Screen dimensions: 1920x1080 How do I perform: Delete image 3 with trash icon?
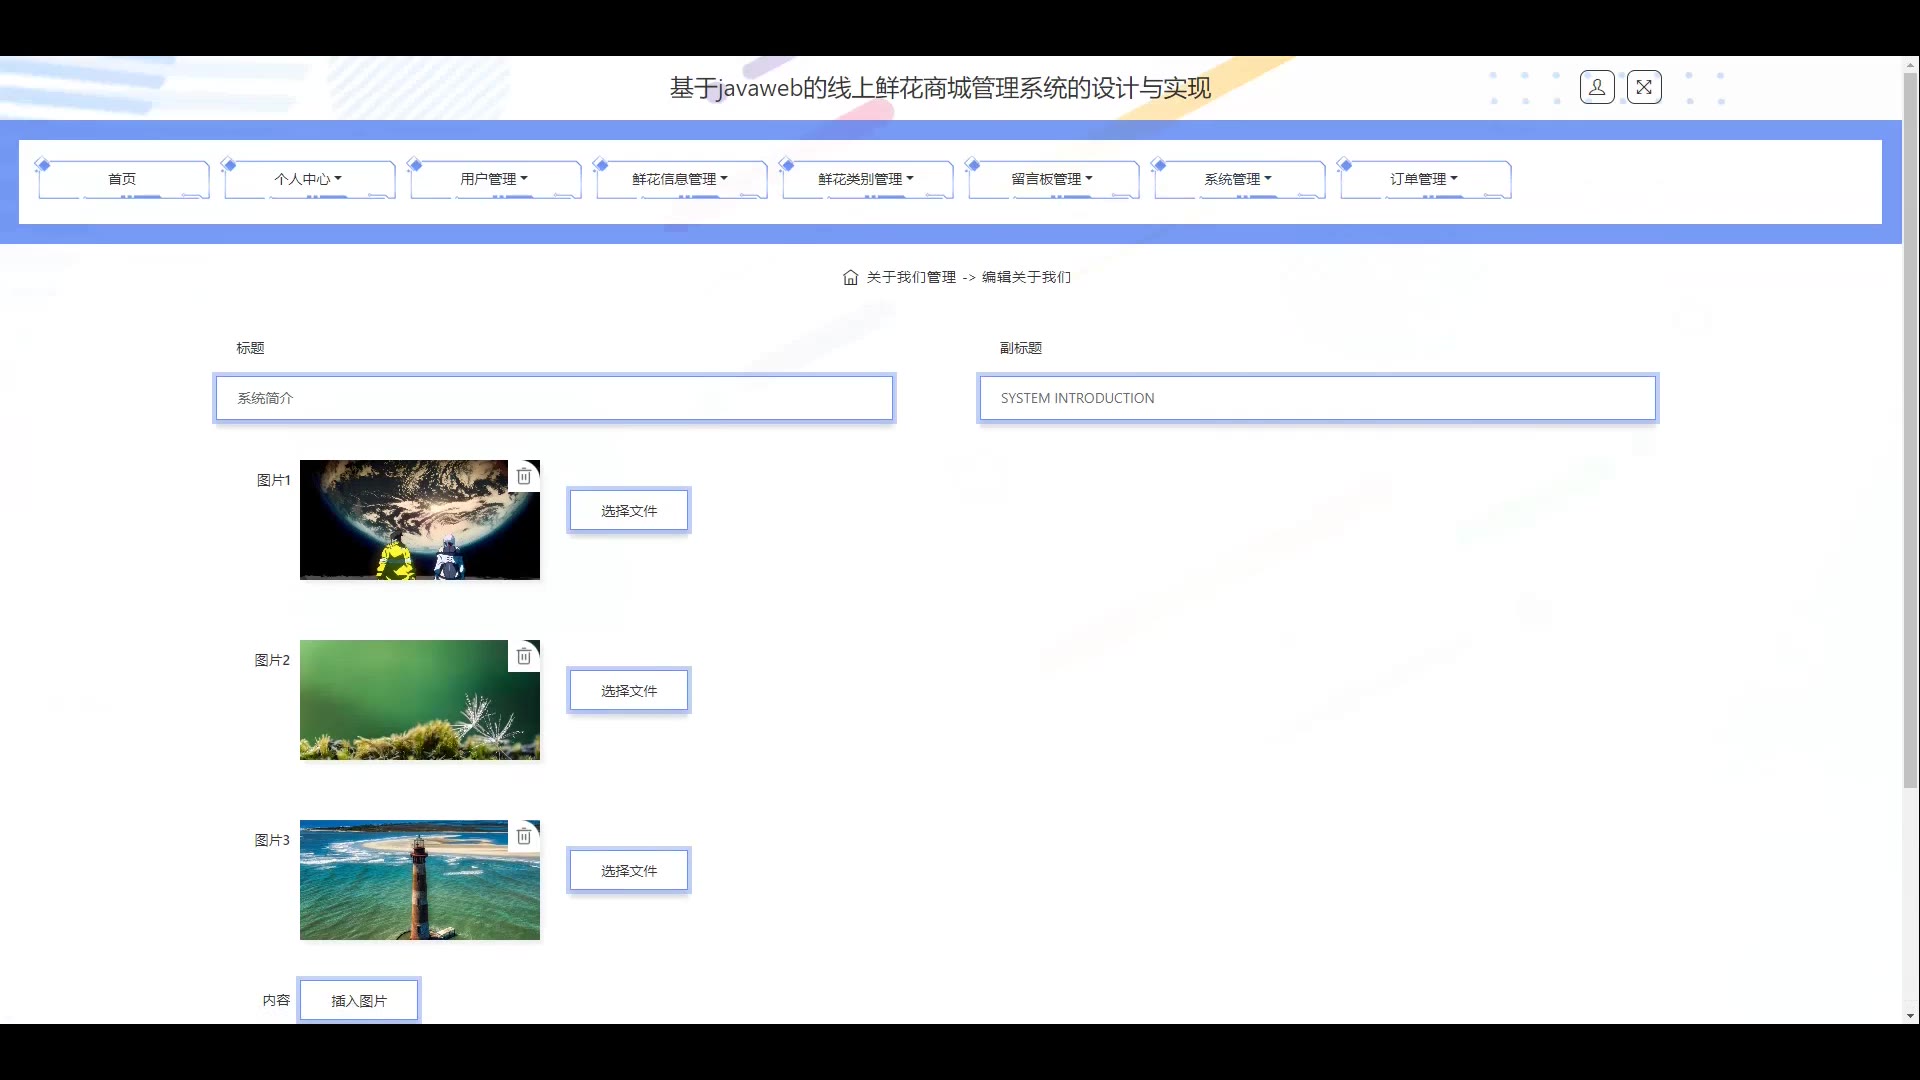point(524,836)
